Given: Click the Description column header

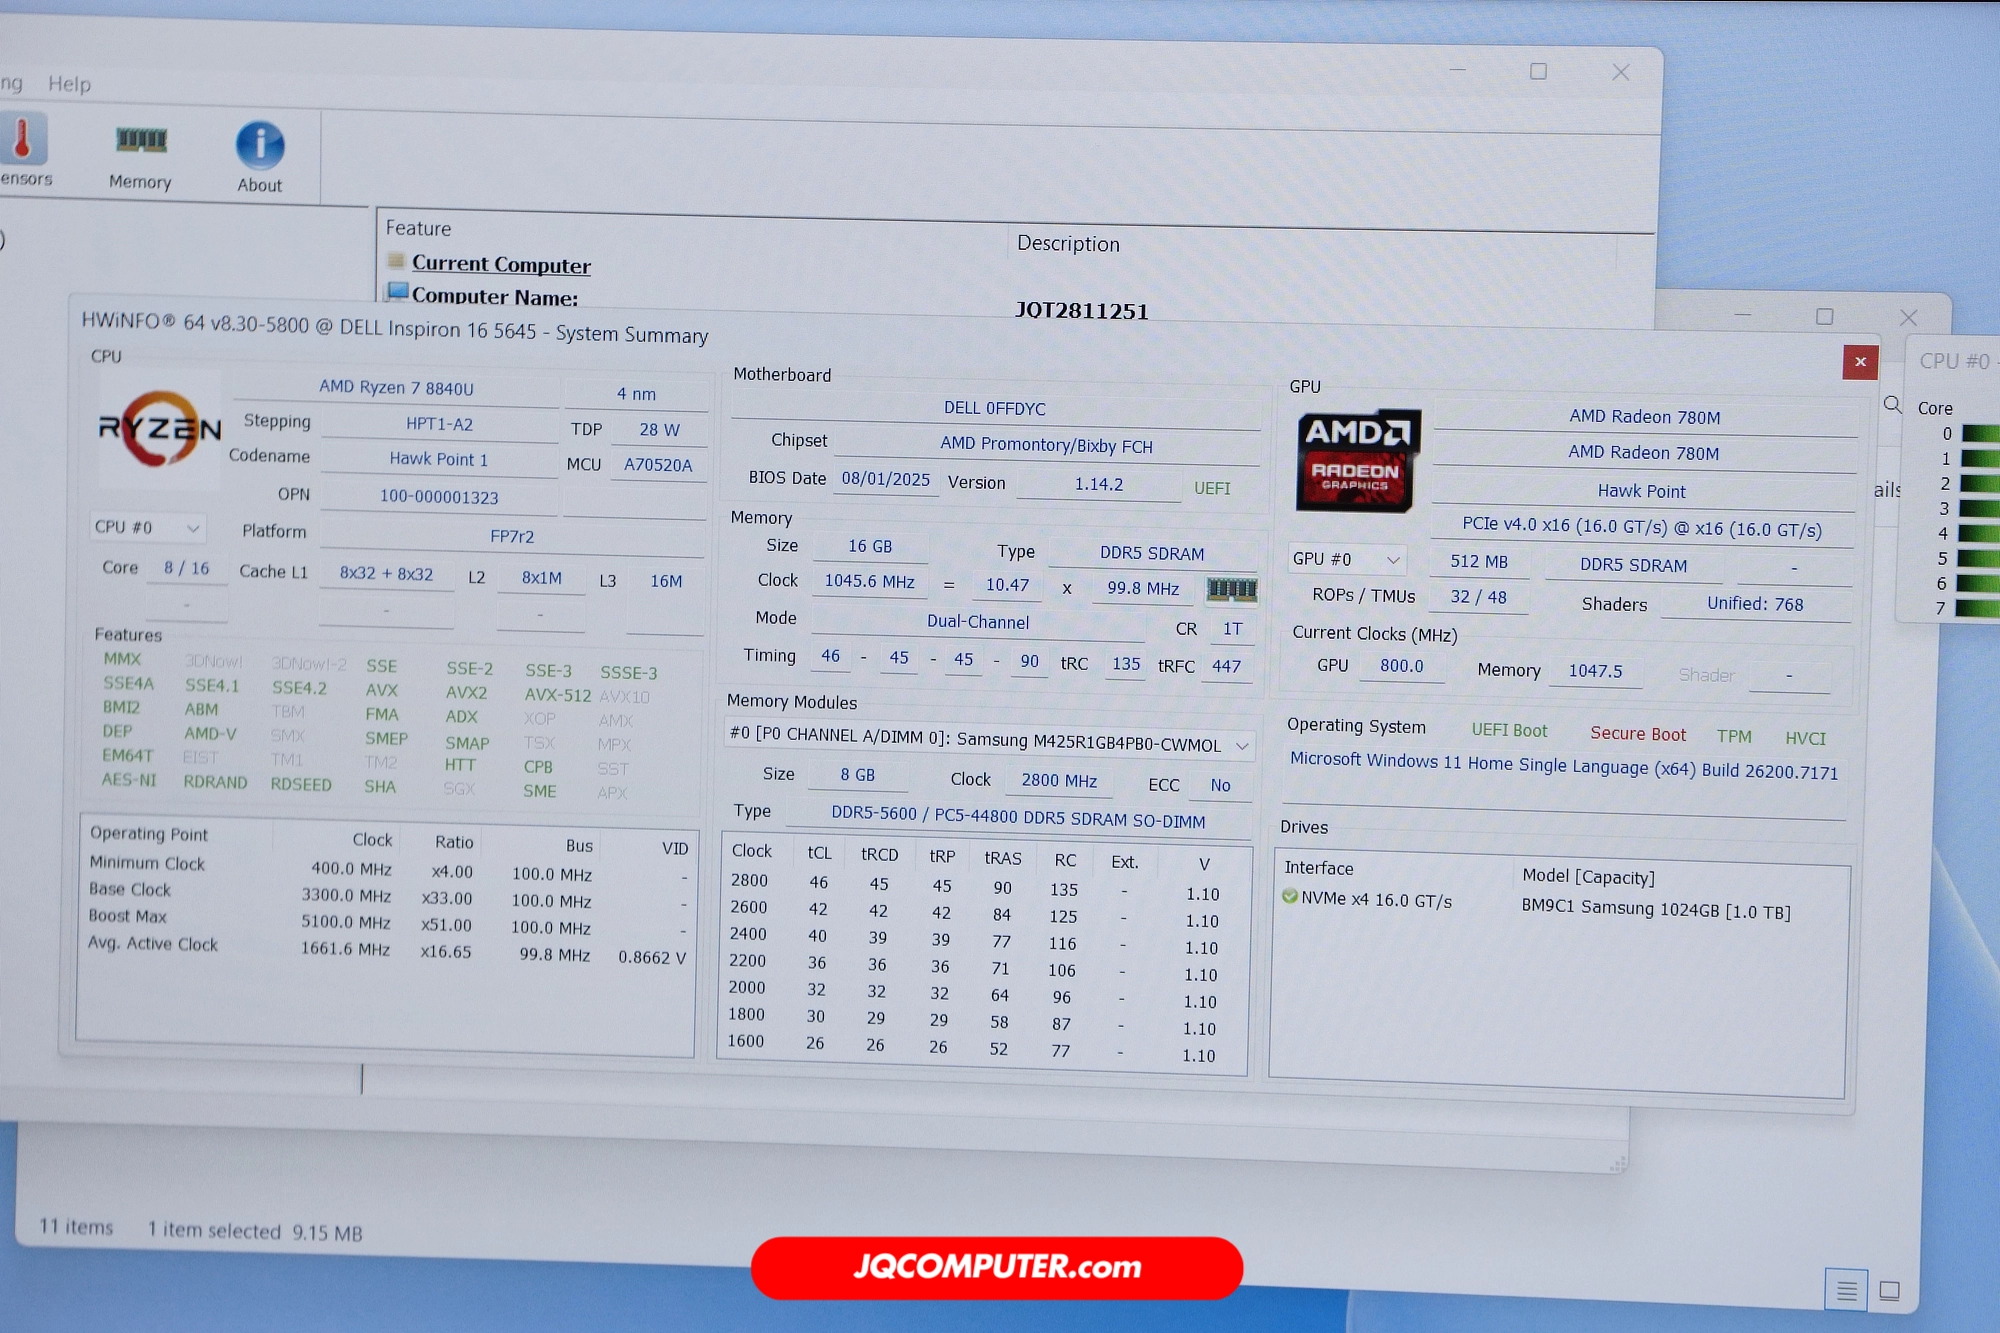Looking at the screenshot, I should (x=1067, y=244).
